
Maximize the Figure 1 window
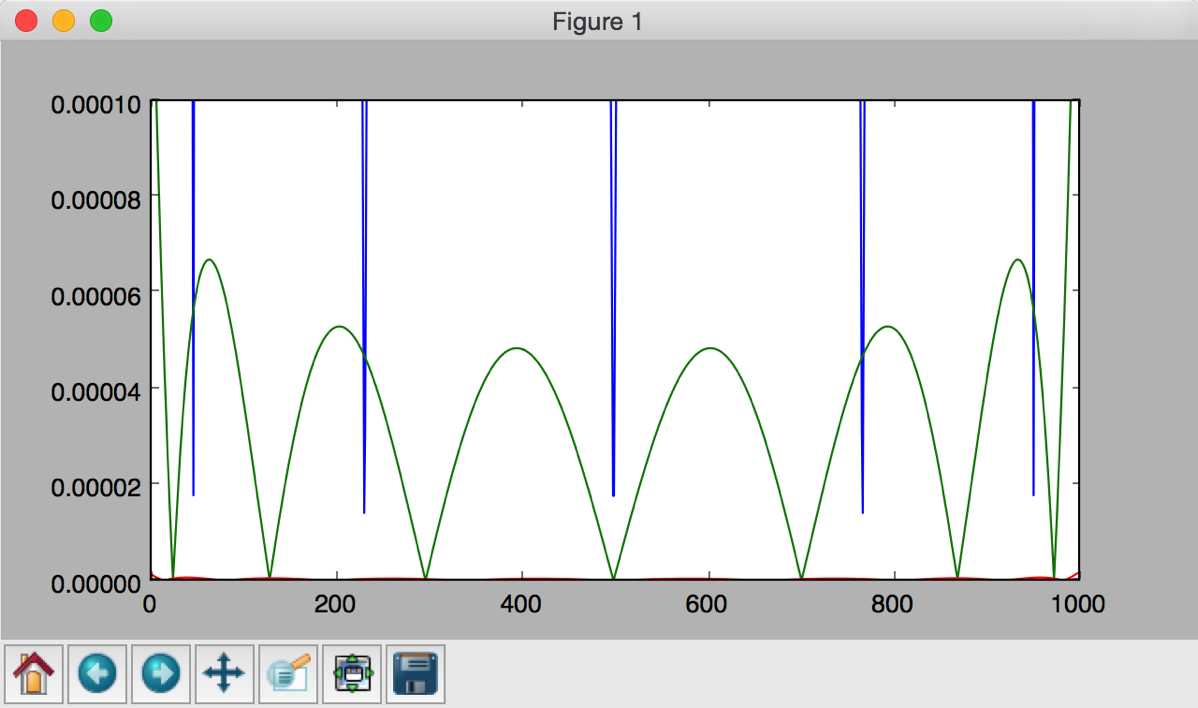[x=101, y=21]
